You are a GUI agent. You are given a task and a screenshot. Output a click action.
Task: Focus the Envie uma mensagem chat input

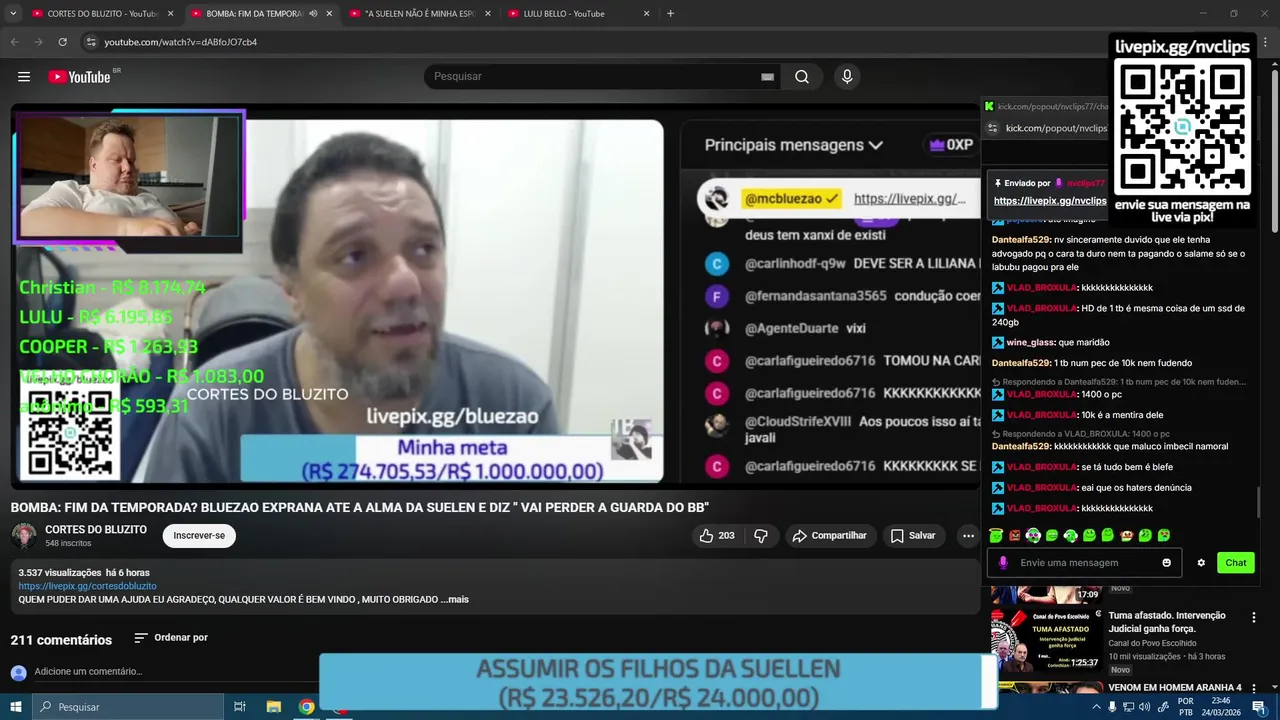point(1085,563)
